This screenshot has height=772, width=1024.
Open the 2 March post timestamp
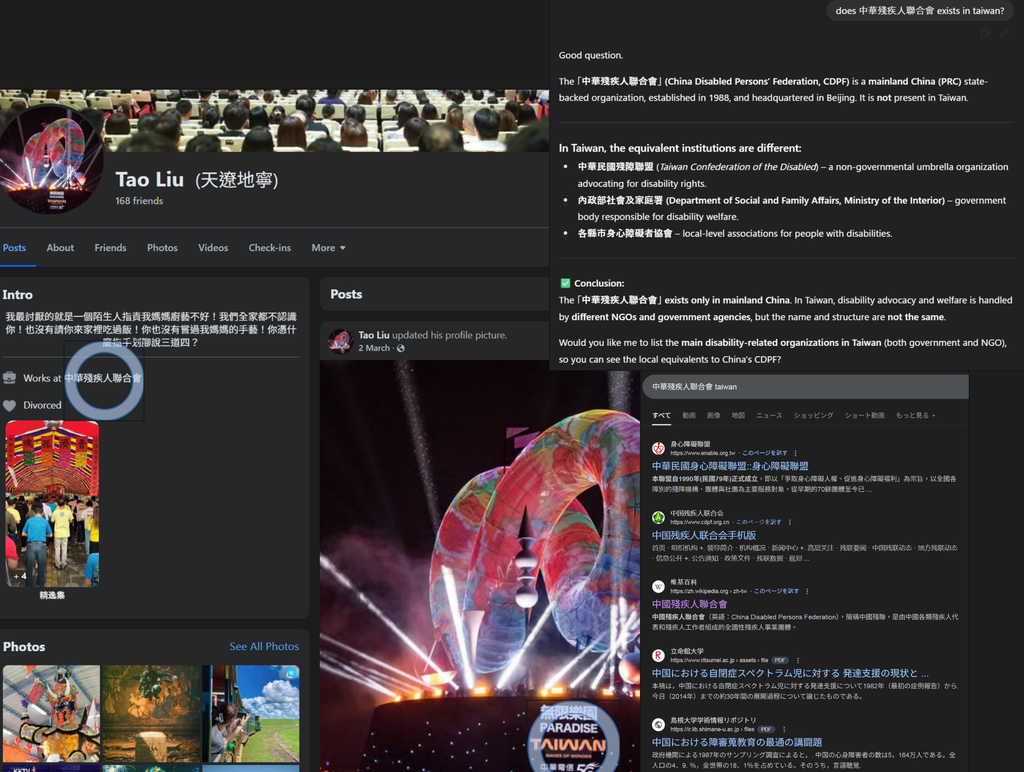tap(374, 348)
